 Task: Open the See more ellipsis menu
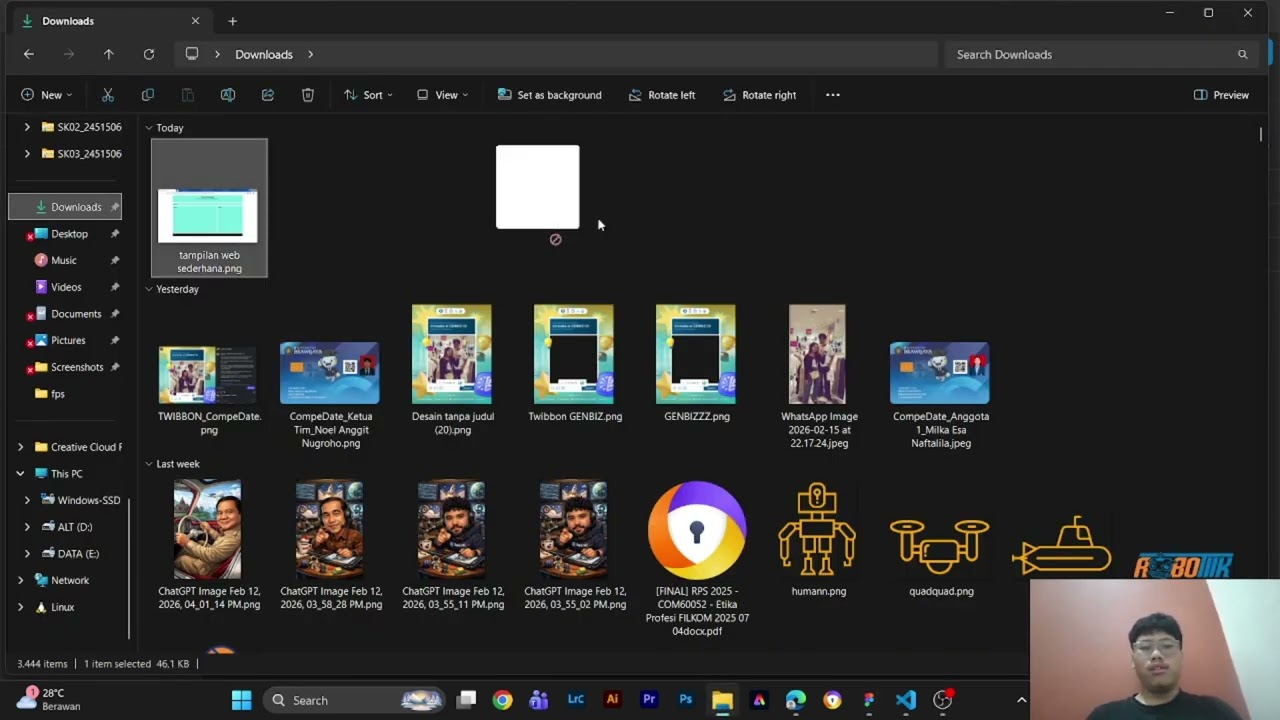click(833, 95)
